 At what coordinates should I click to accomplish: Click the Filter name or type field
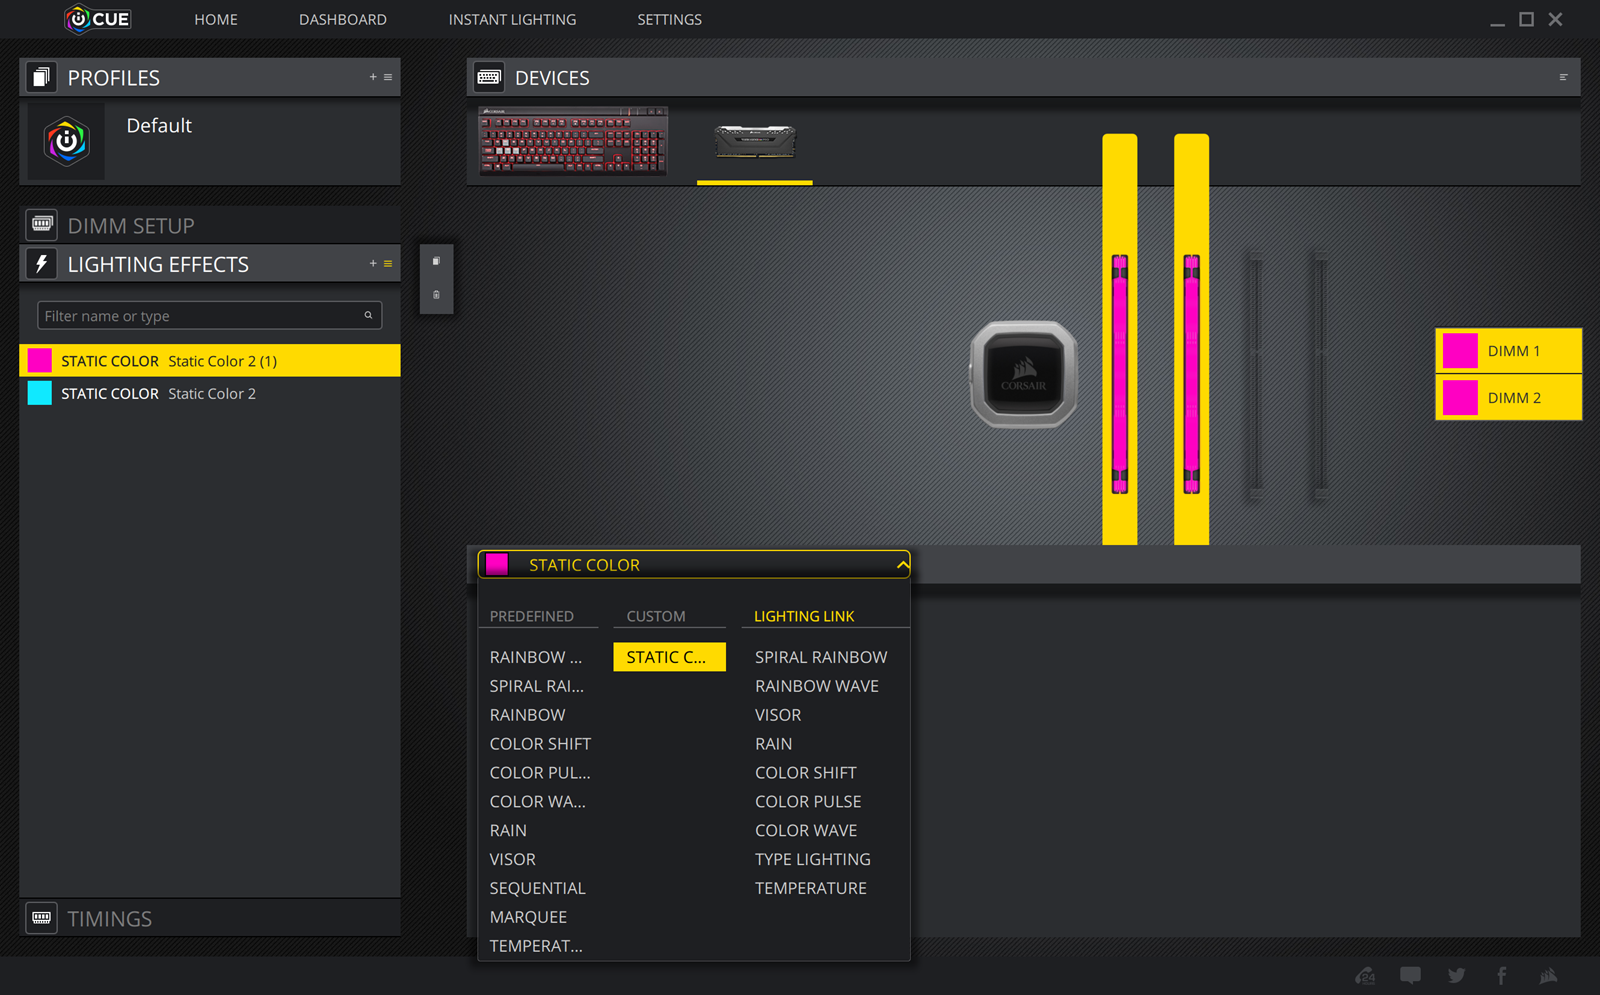click(209, 315)
